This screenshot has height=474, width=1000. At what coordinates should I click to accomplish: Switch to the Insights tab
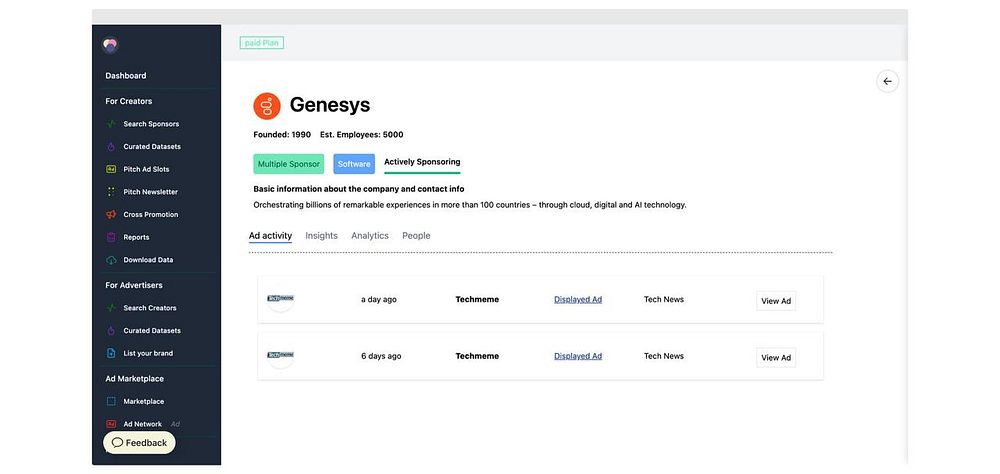[x=321, y=236]
